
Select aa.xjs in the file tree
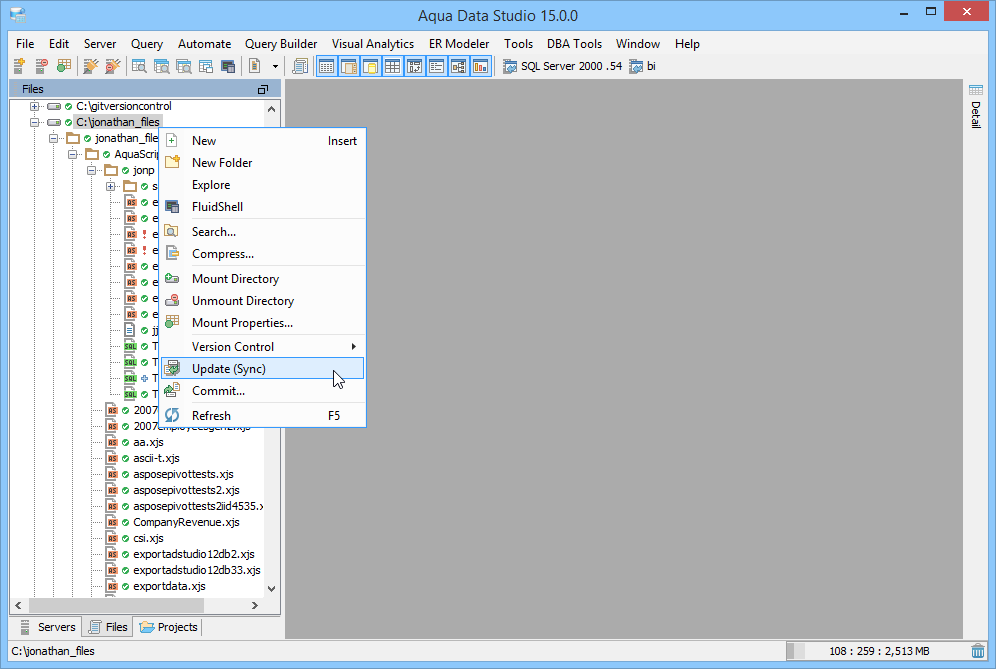148,442
